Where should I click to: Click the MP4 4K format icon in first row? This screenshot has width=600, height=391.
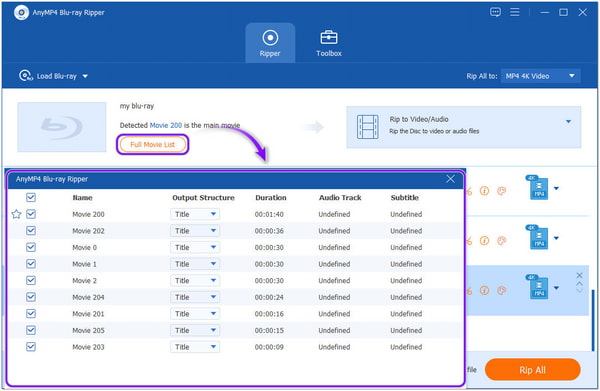[x=538, y=187]
